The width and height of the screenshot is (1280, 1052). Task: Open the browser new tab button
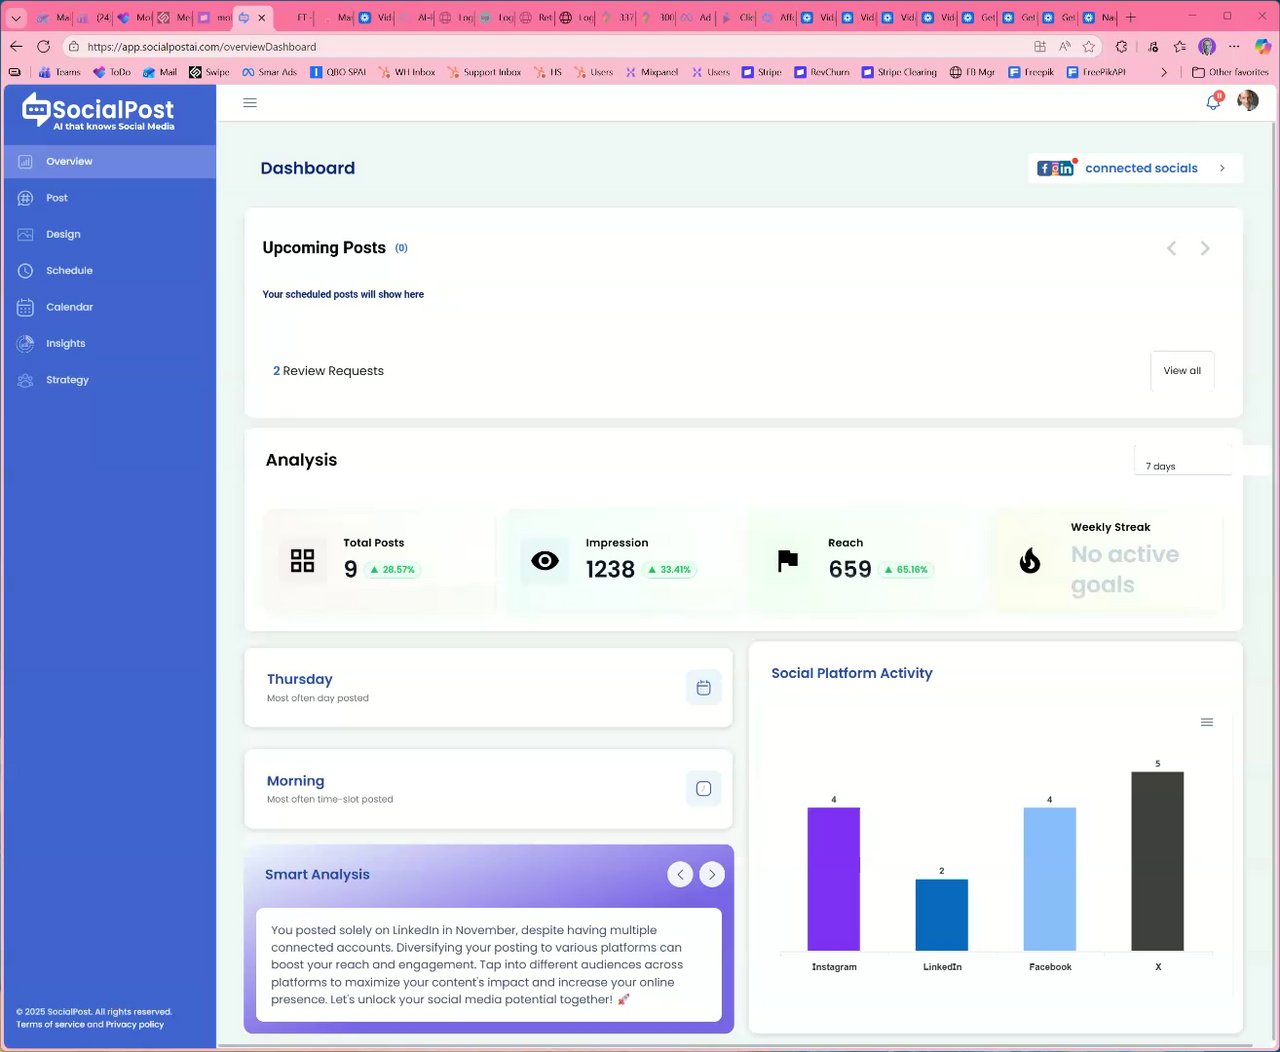click(x=1131, y=17)
